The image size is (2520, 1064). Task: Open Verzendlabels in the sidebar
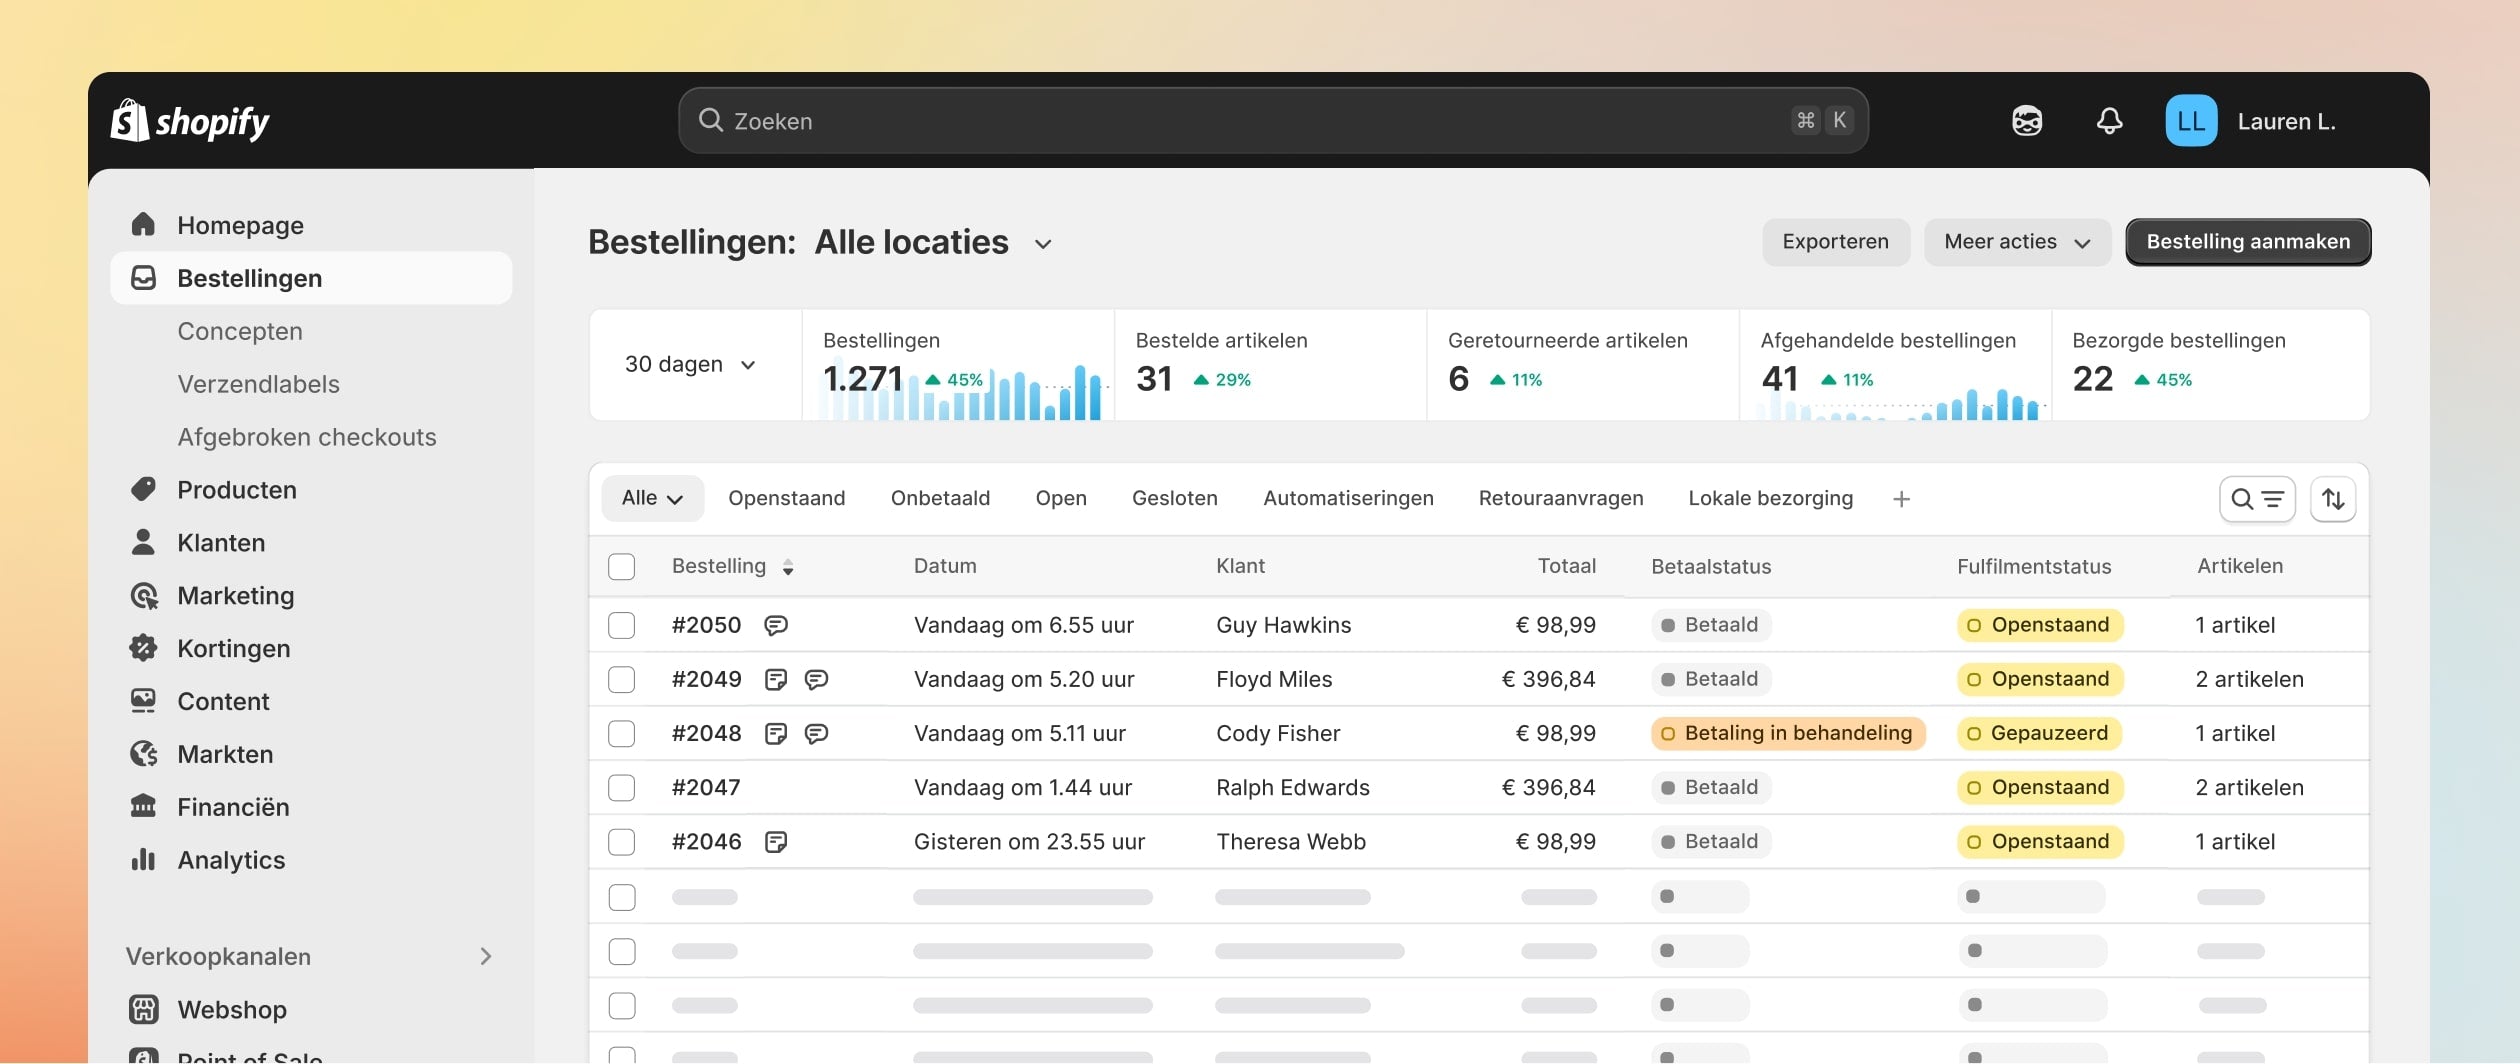258,384
